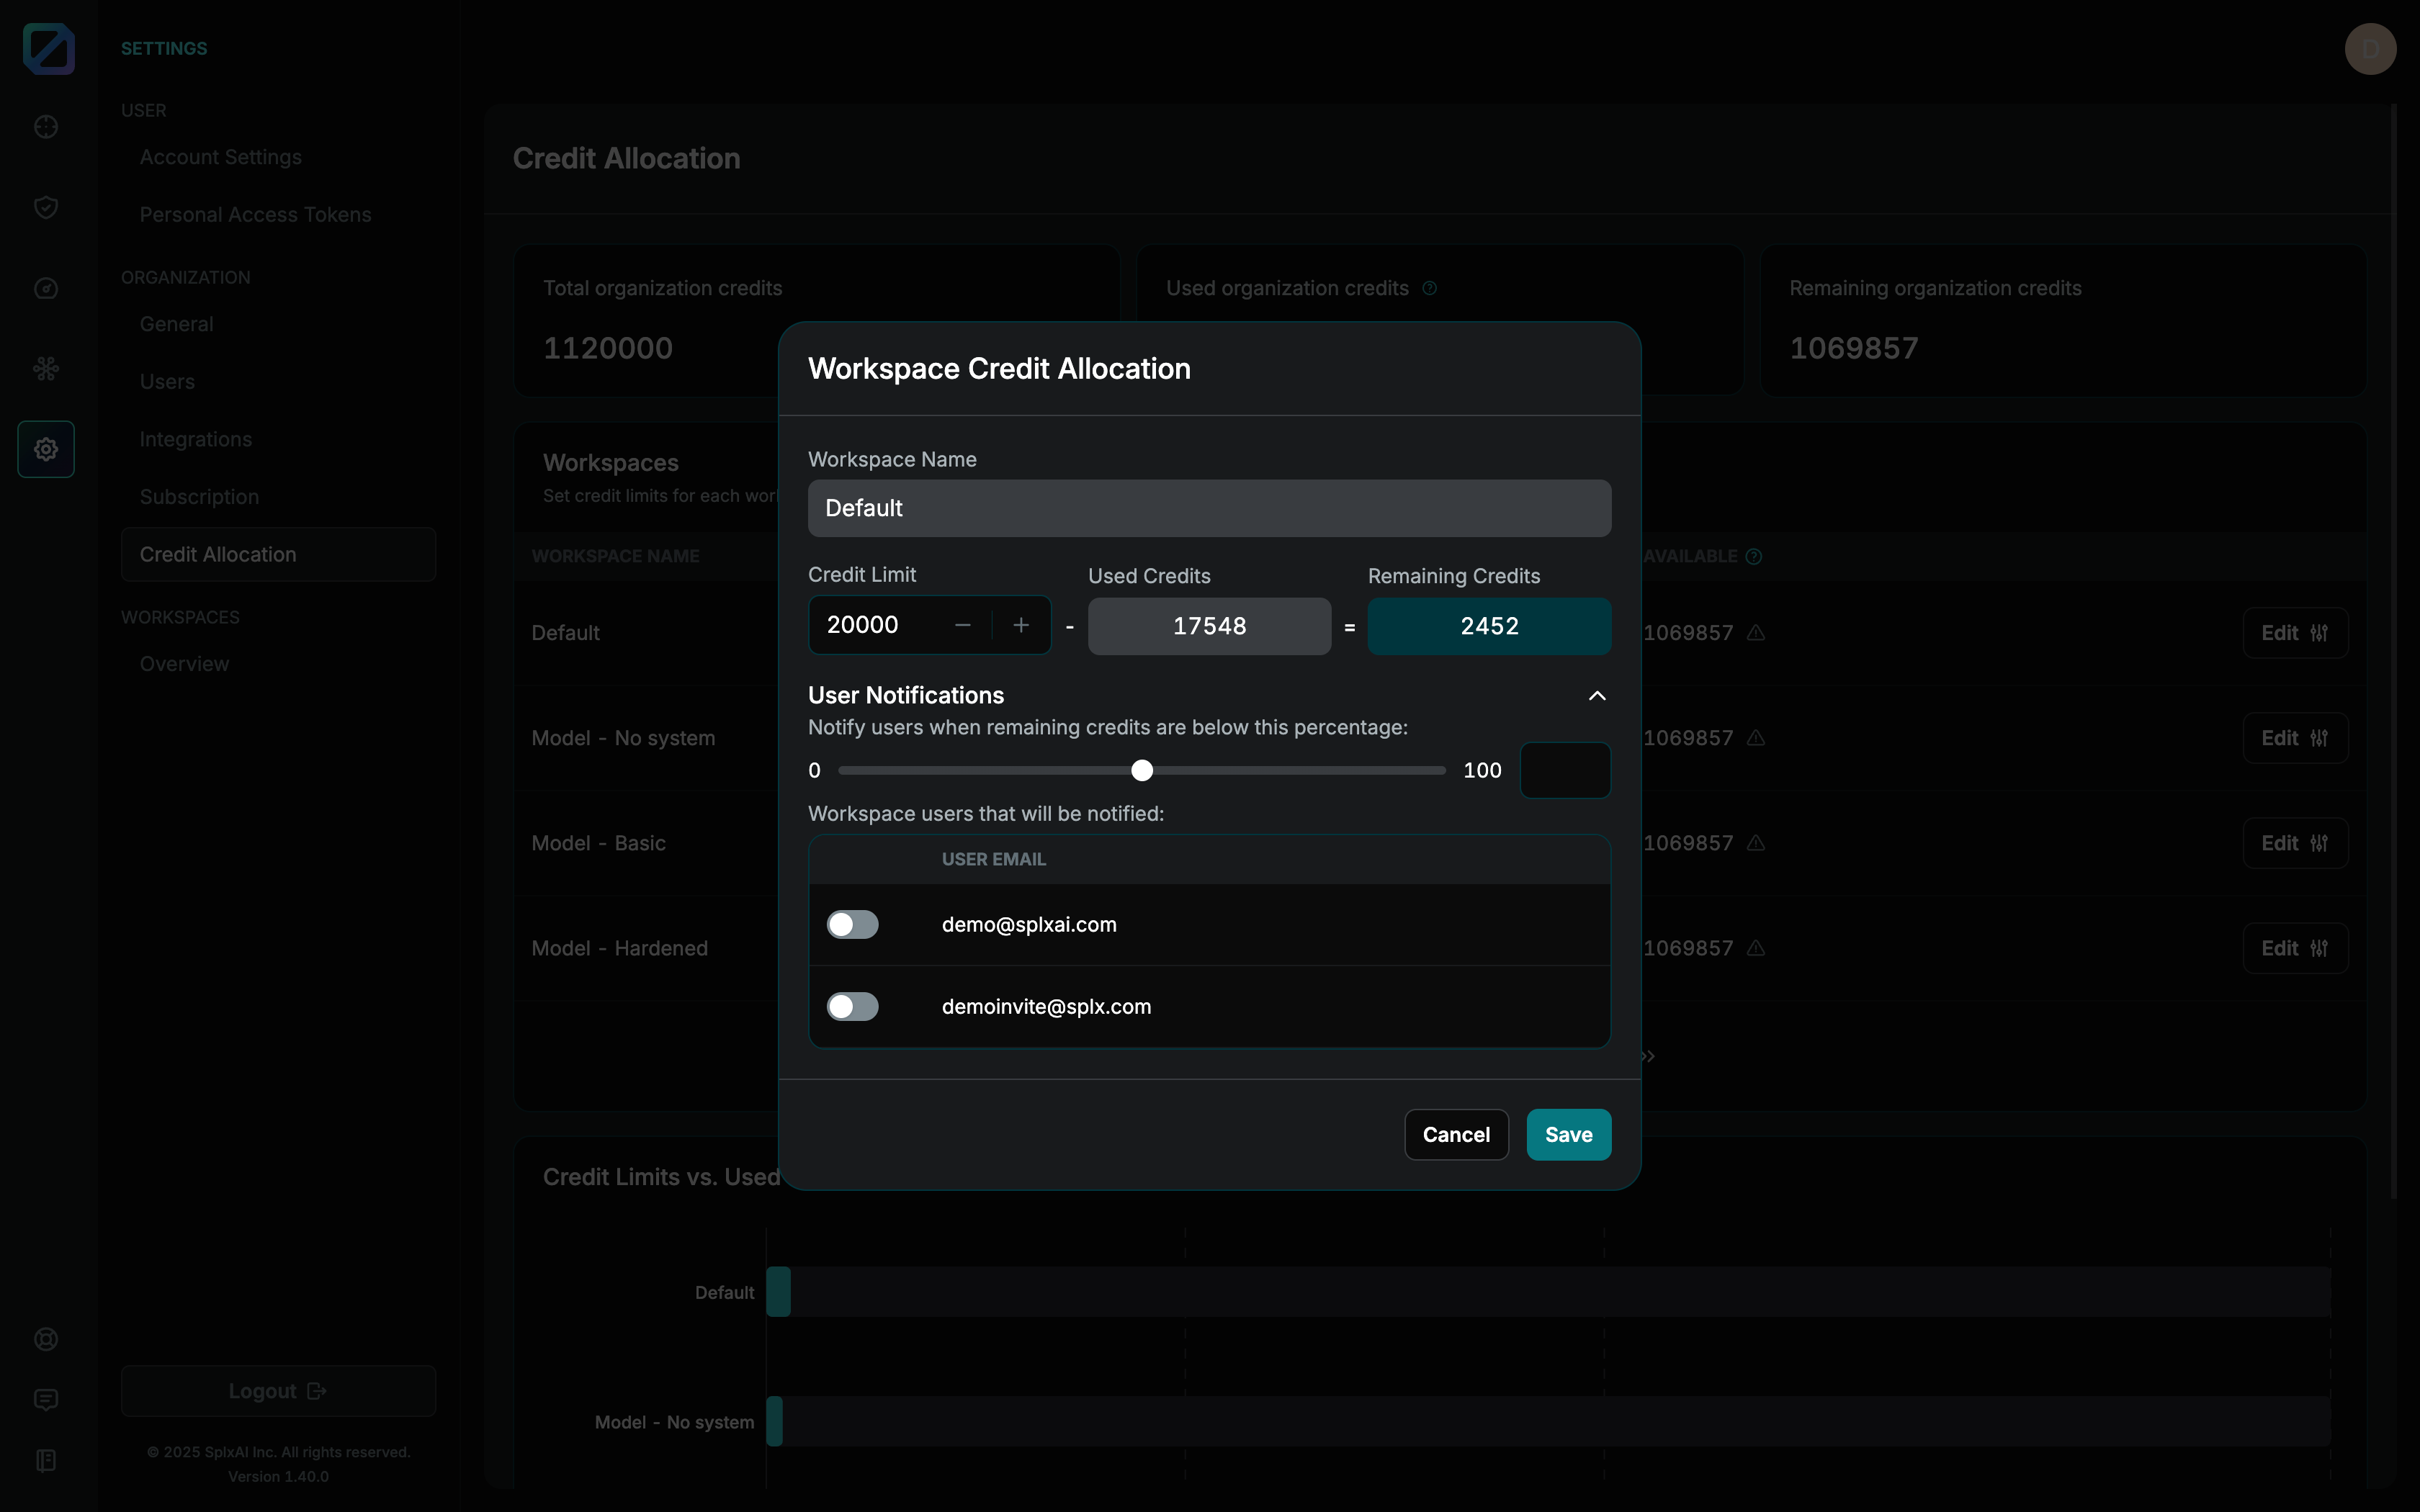The width and height of the screenshot is (2420, 1512).
Task: Click the crosshair target sidebar icon
Action: click(46, 127)
